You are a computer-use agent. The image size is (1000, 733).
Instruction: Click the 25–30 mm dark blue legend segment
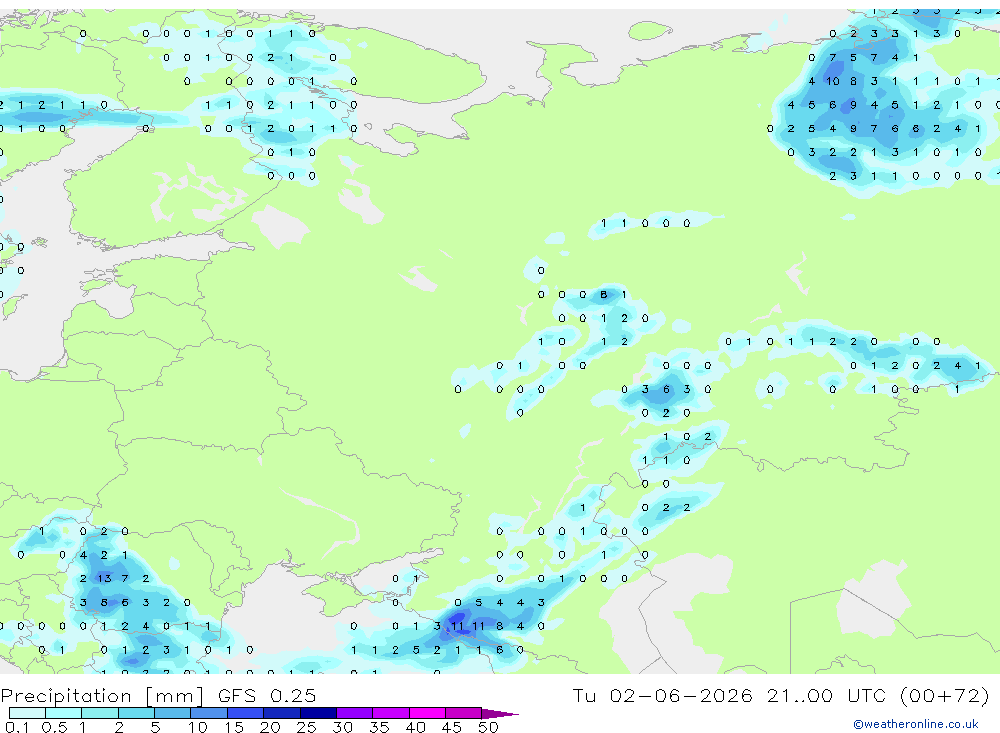pos(318,713)
